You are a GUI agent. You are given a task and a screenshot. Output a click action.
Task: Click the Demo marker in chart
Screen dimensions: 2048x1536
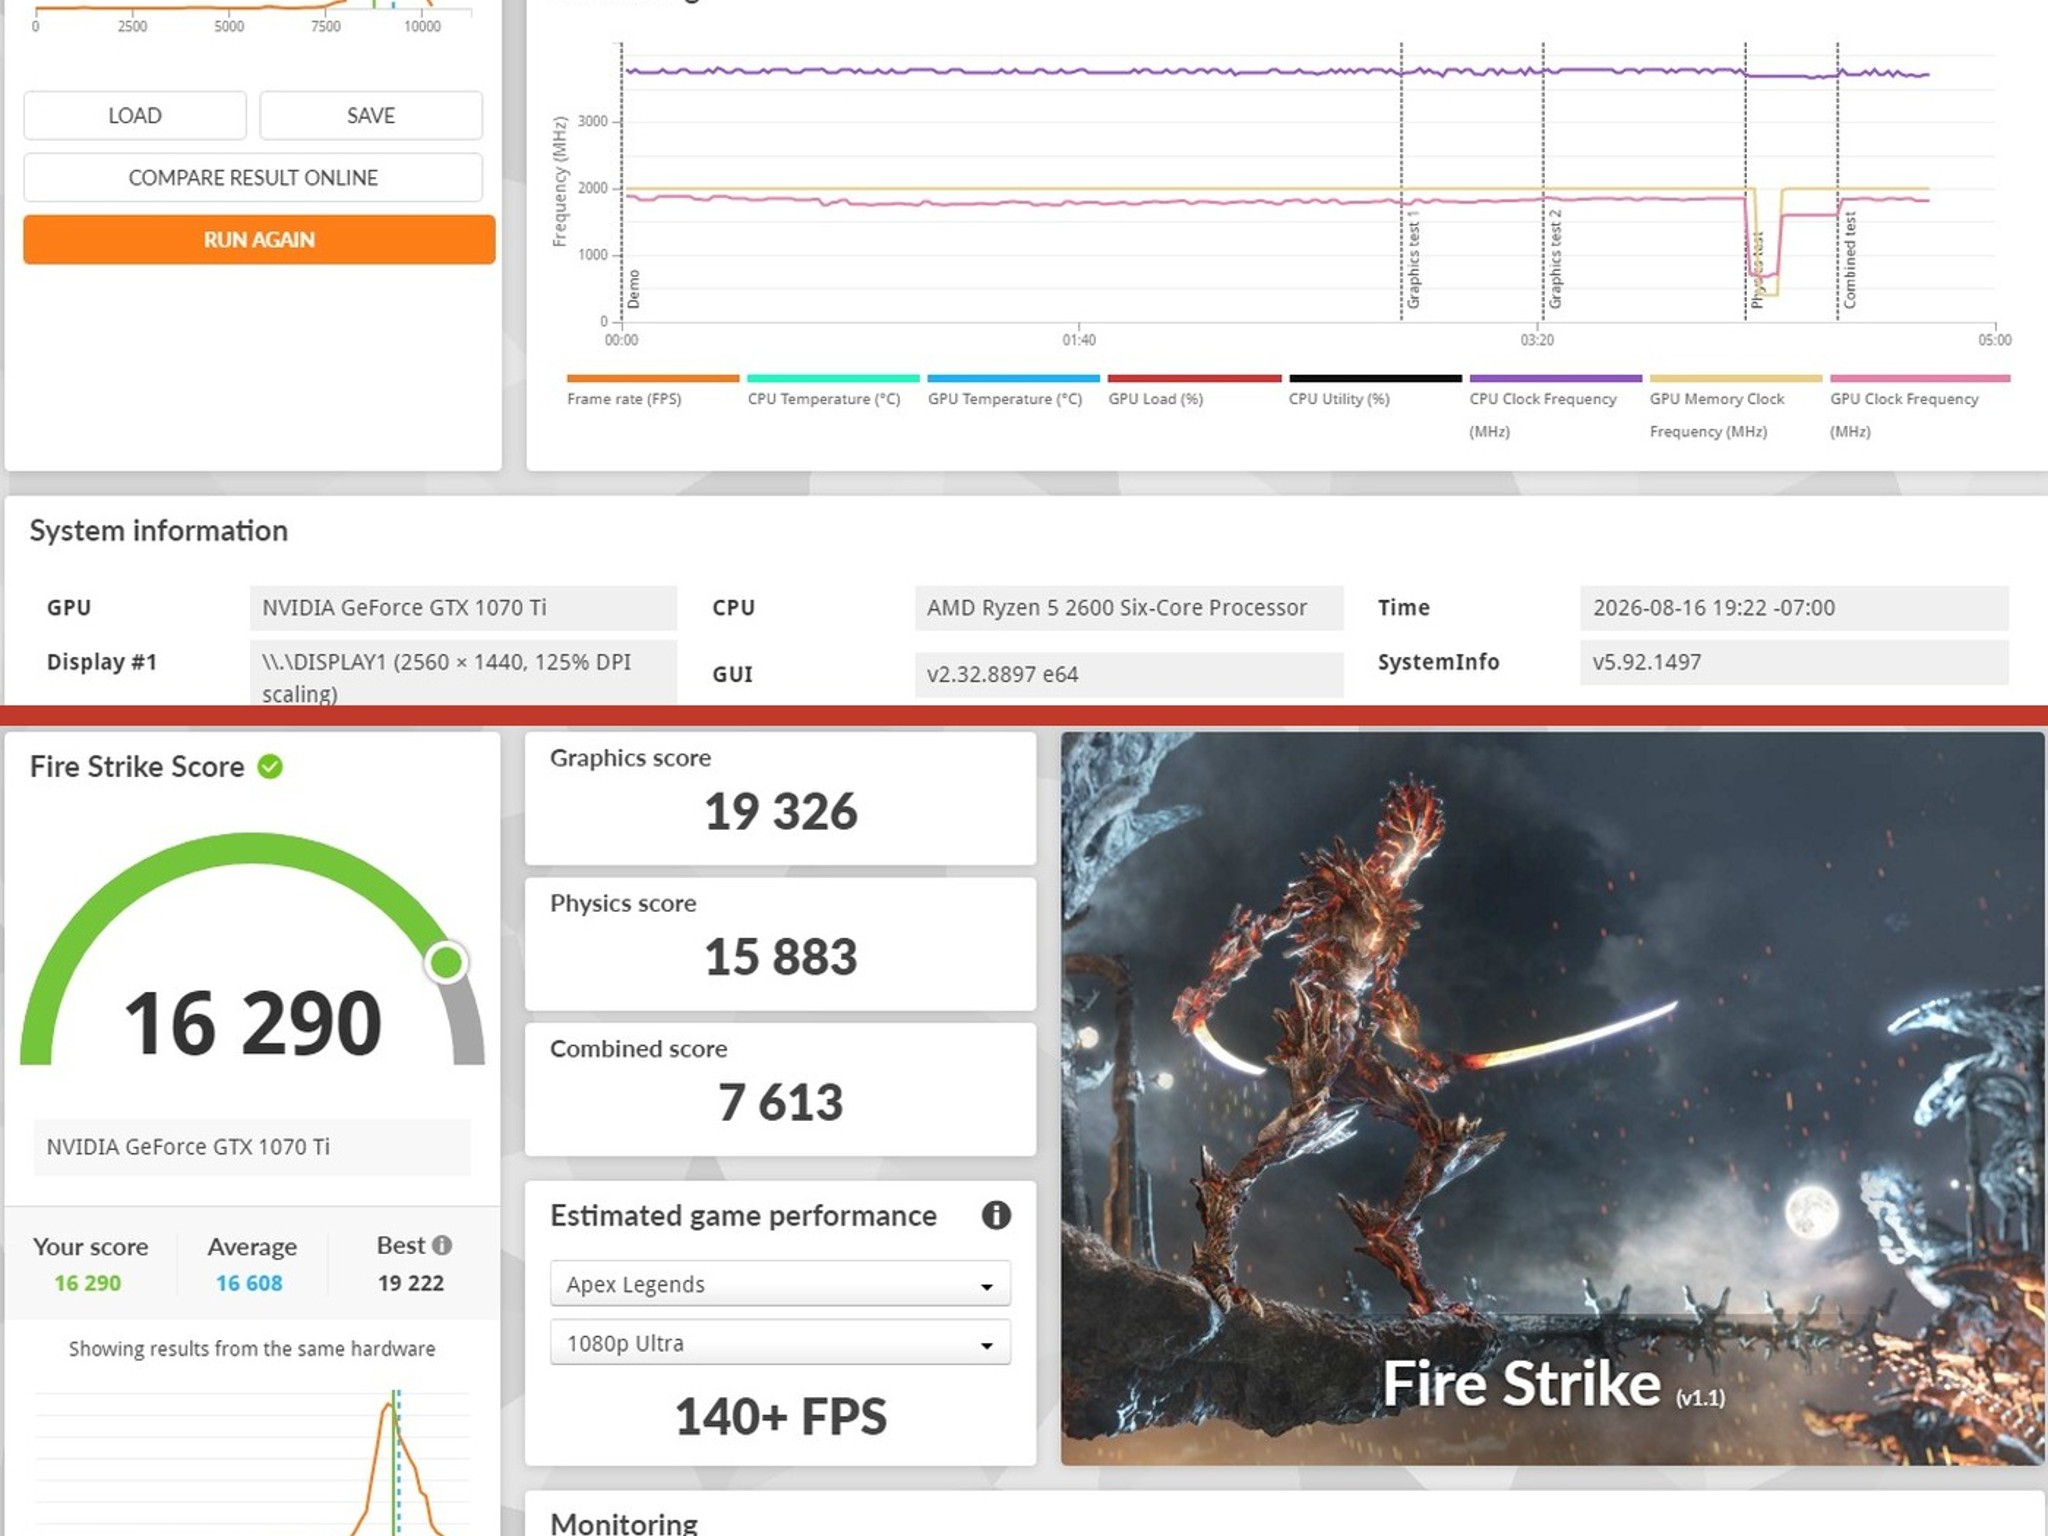pyautogui.click(x=633, y=289)
